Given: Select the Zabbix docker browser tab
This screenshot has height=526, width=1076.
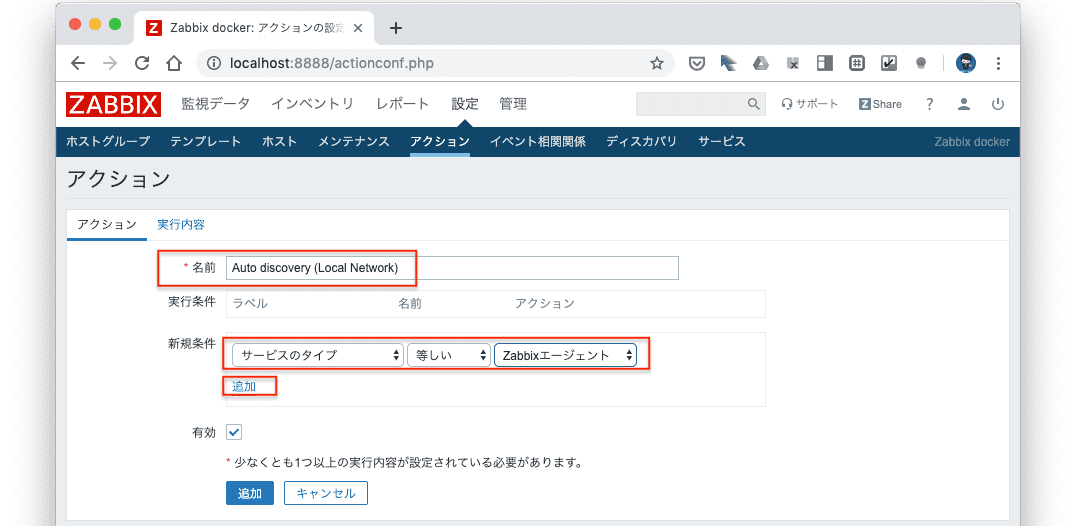Looking at the screenshot, I should (253, 28).
